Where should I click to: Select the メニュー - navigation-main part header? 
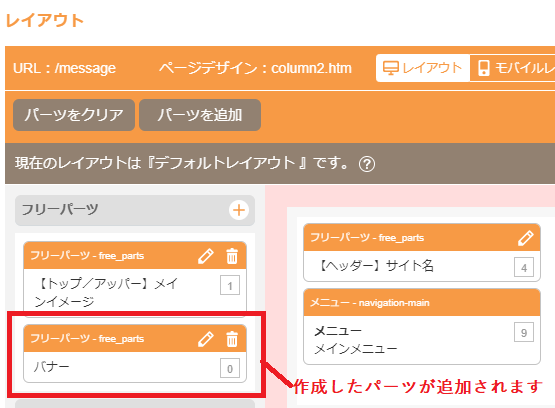point(422,303)
